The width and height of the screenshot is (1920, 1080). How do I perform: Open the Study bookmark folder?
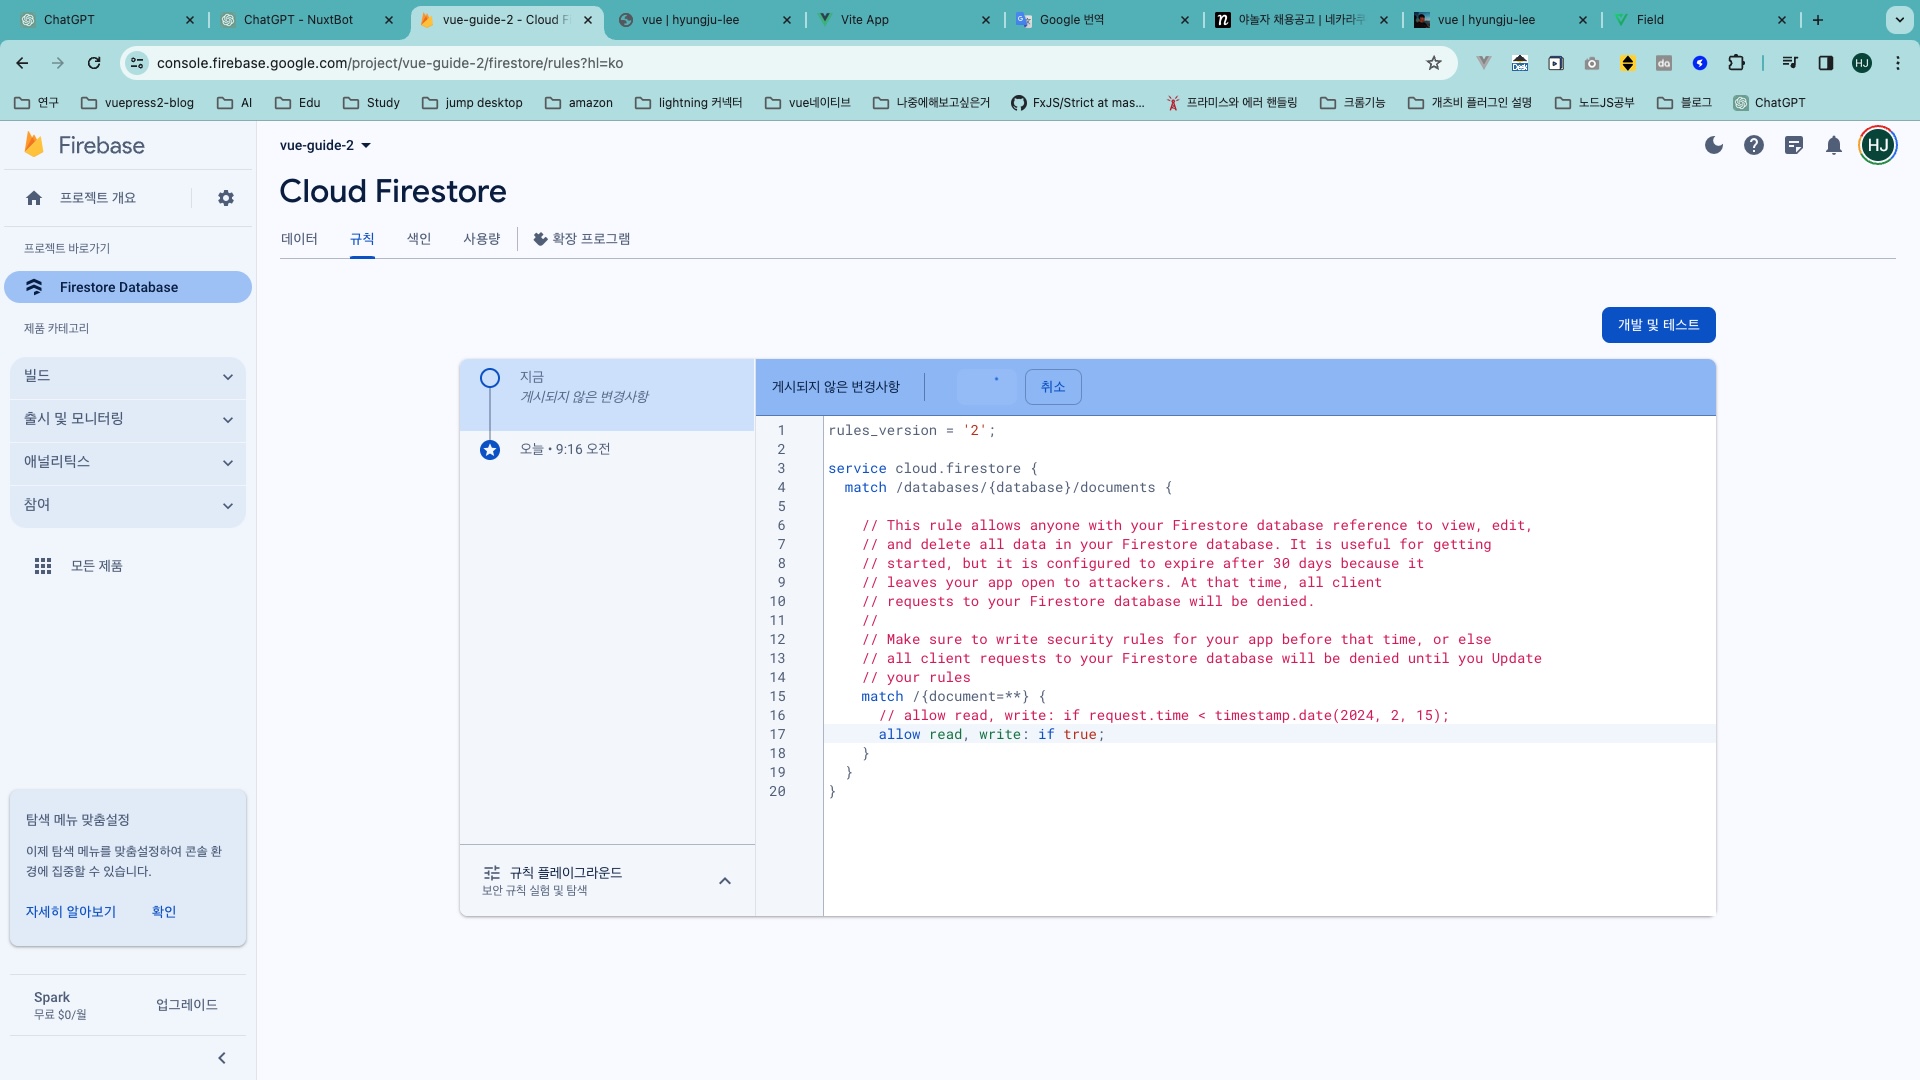click(x=371, y=103)
